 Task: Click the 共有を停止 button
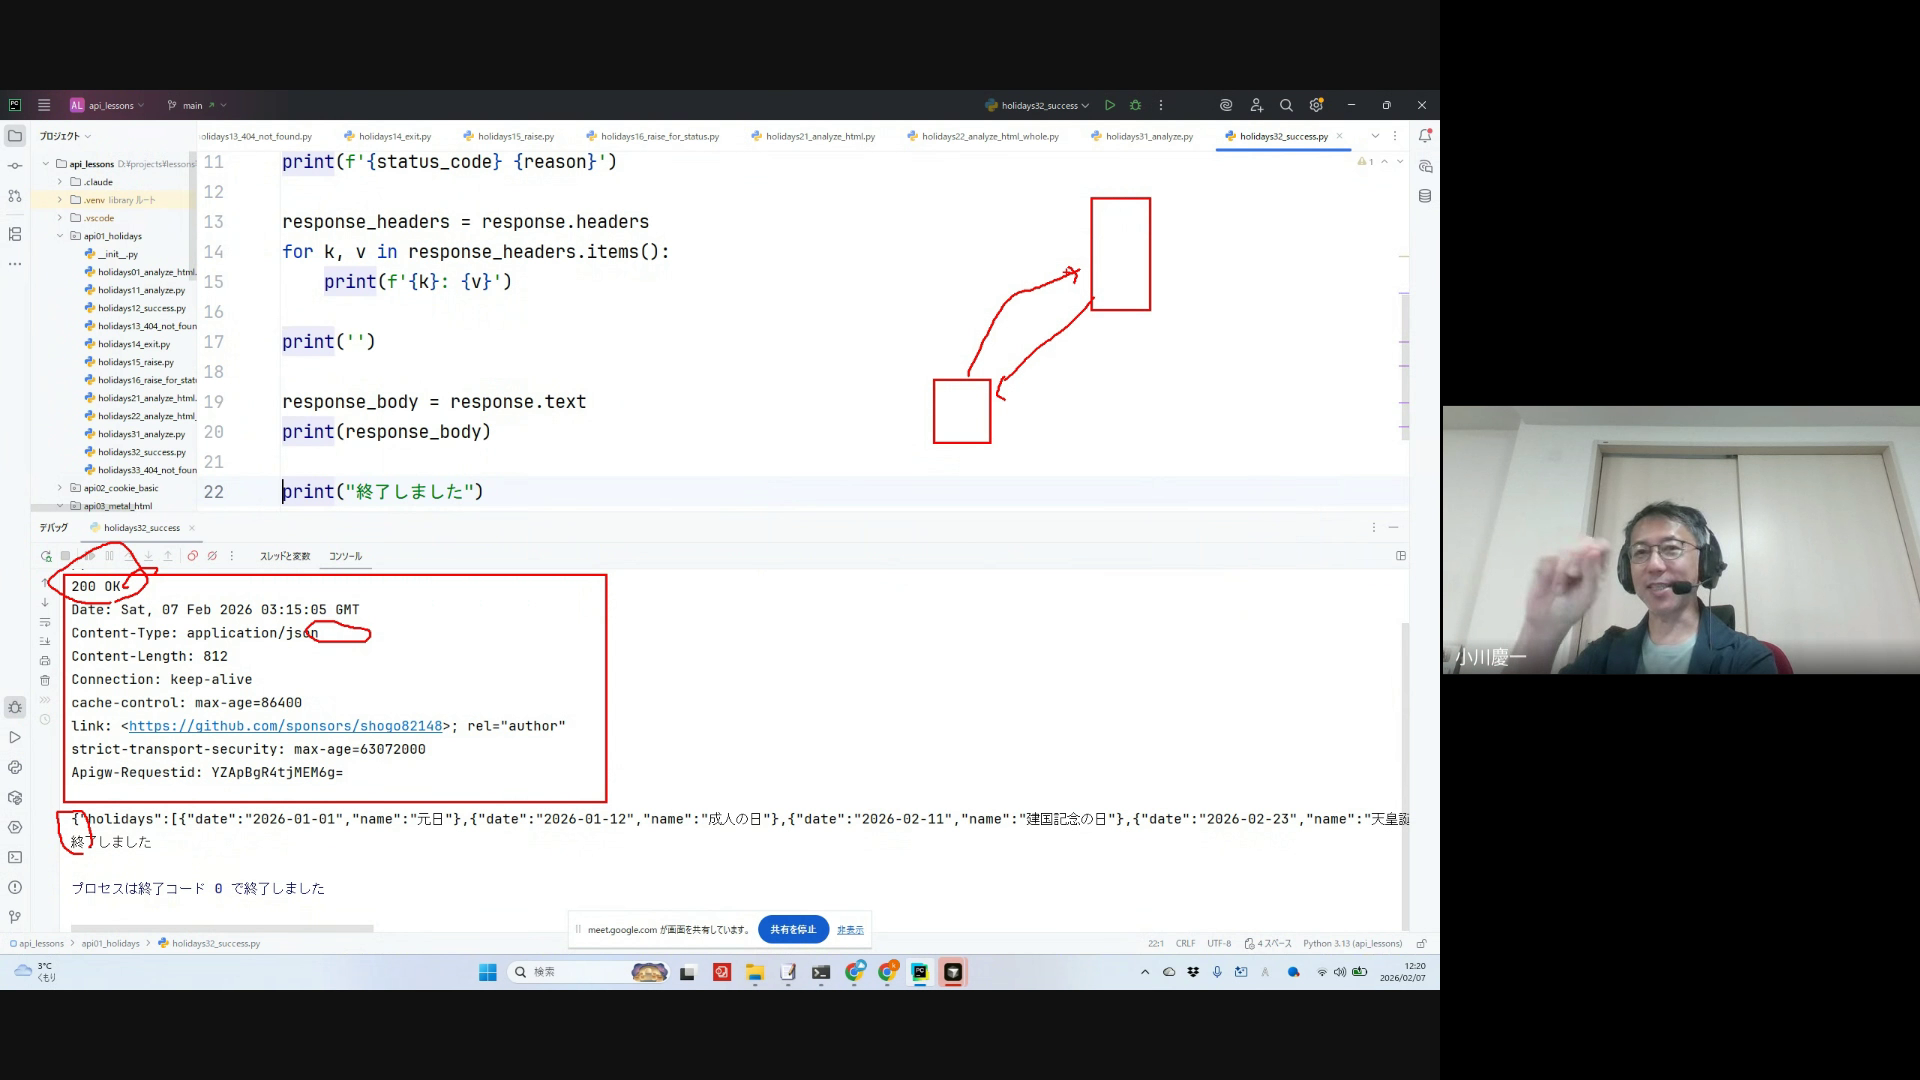click(x=793, y=929)
